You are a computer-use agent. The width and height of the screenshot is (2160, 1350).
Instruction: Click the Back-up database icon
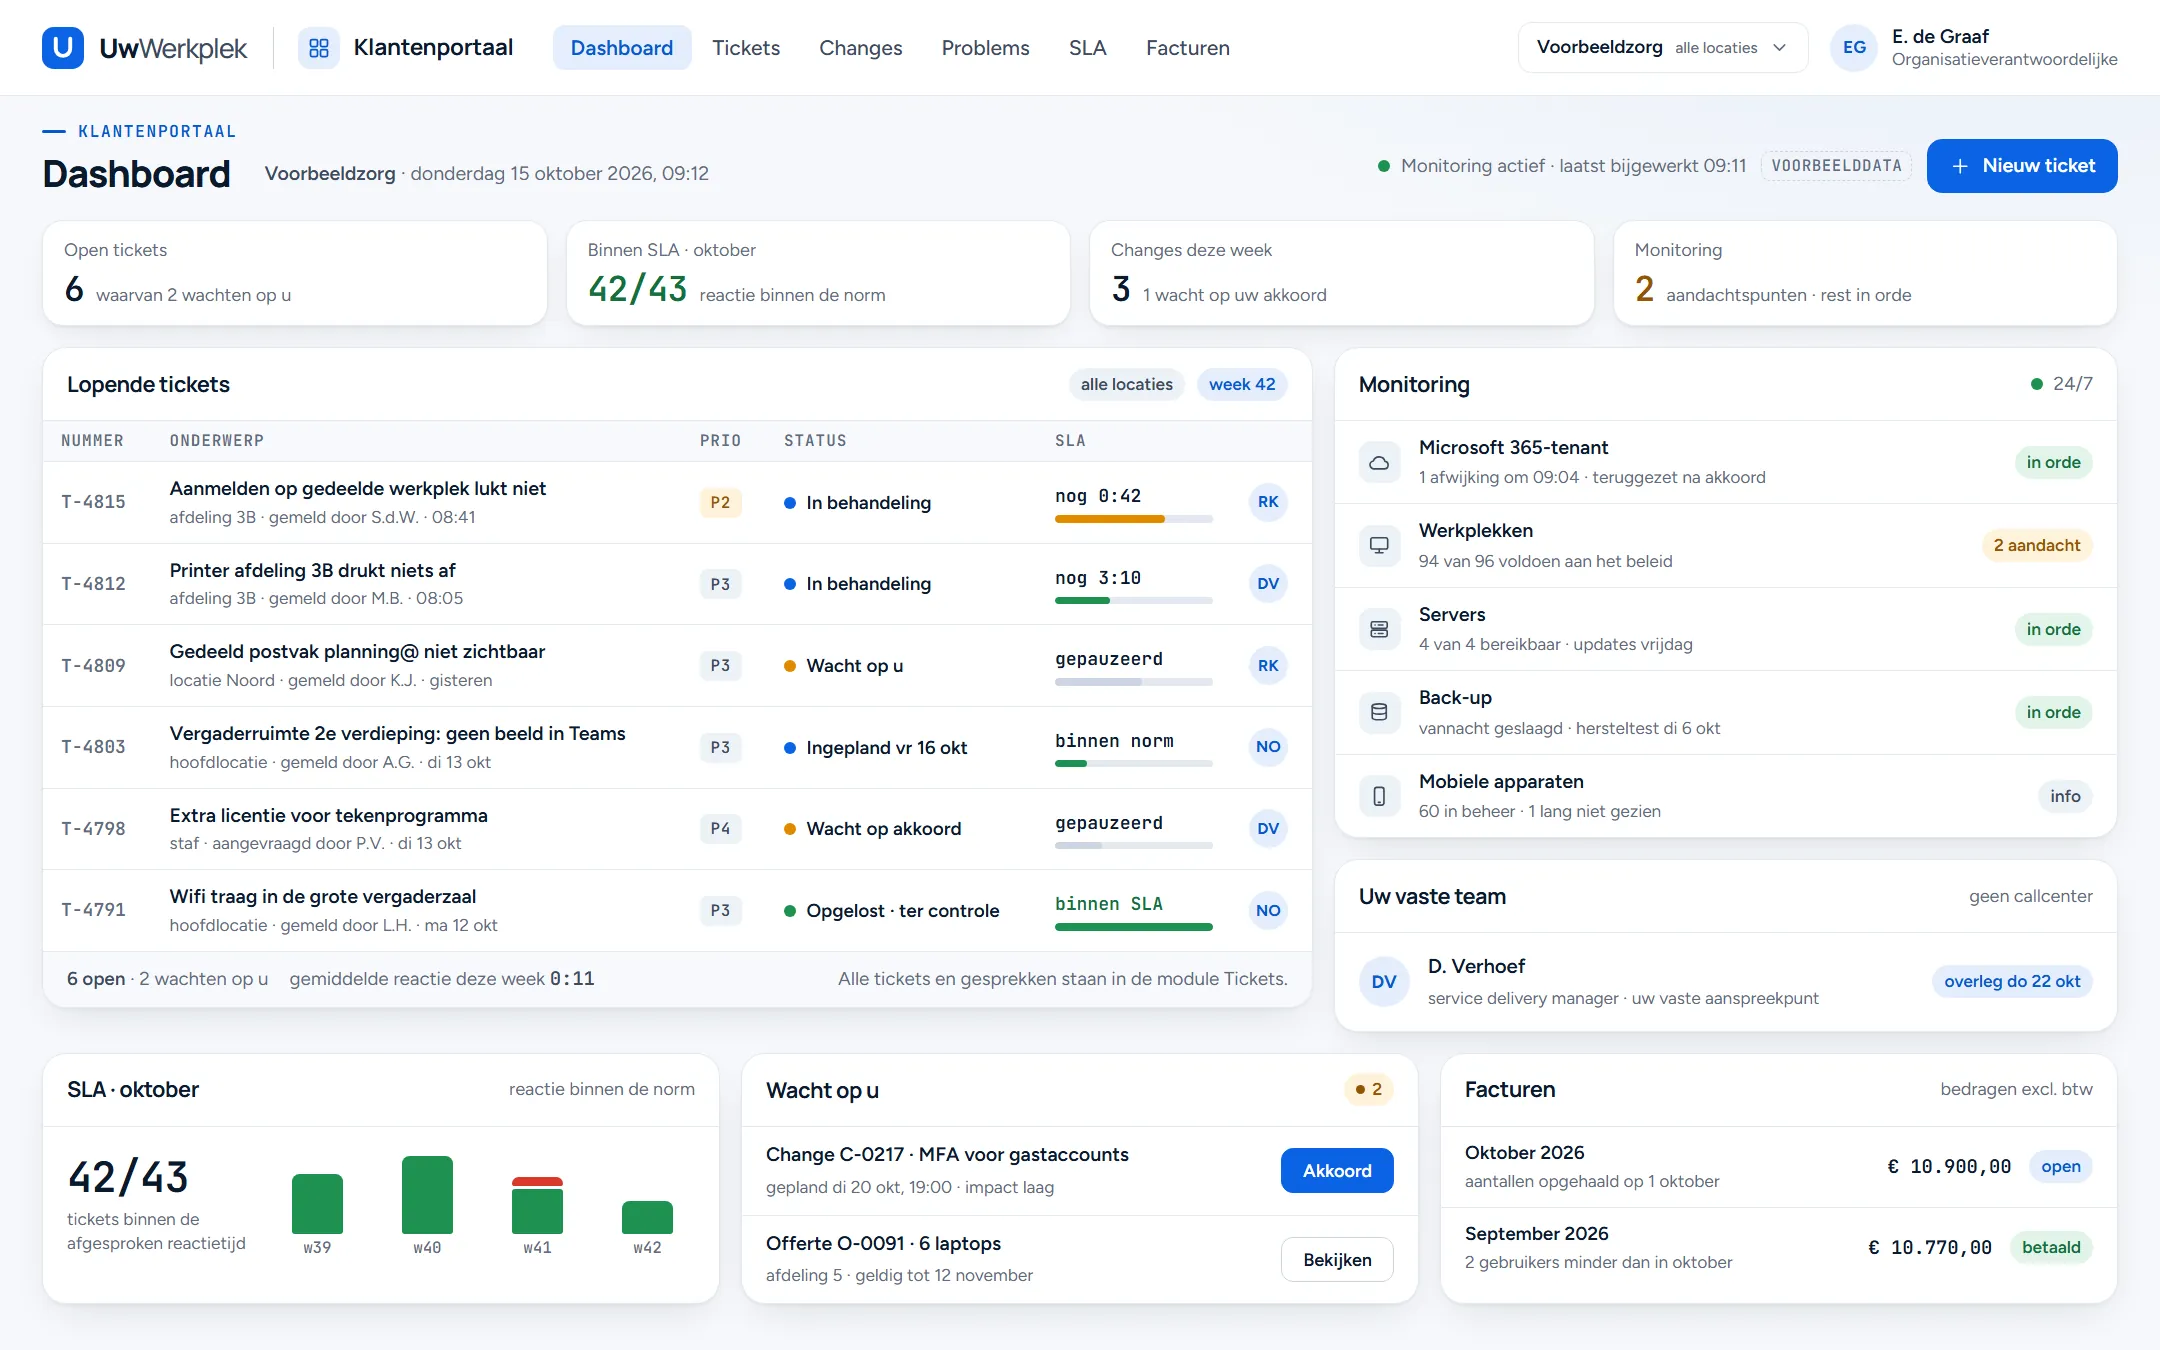point(1379,712)
